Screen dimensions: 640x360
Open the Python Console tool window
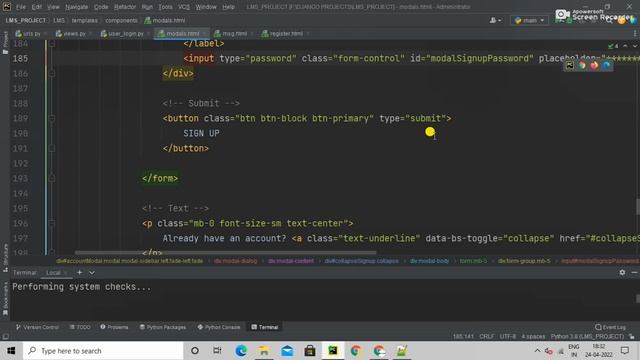tap(219, 327)
